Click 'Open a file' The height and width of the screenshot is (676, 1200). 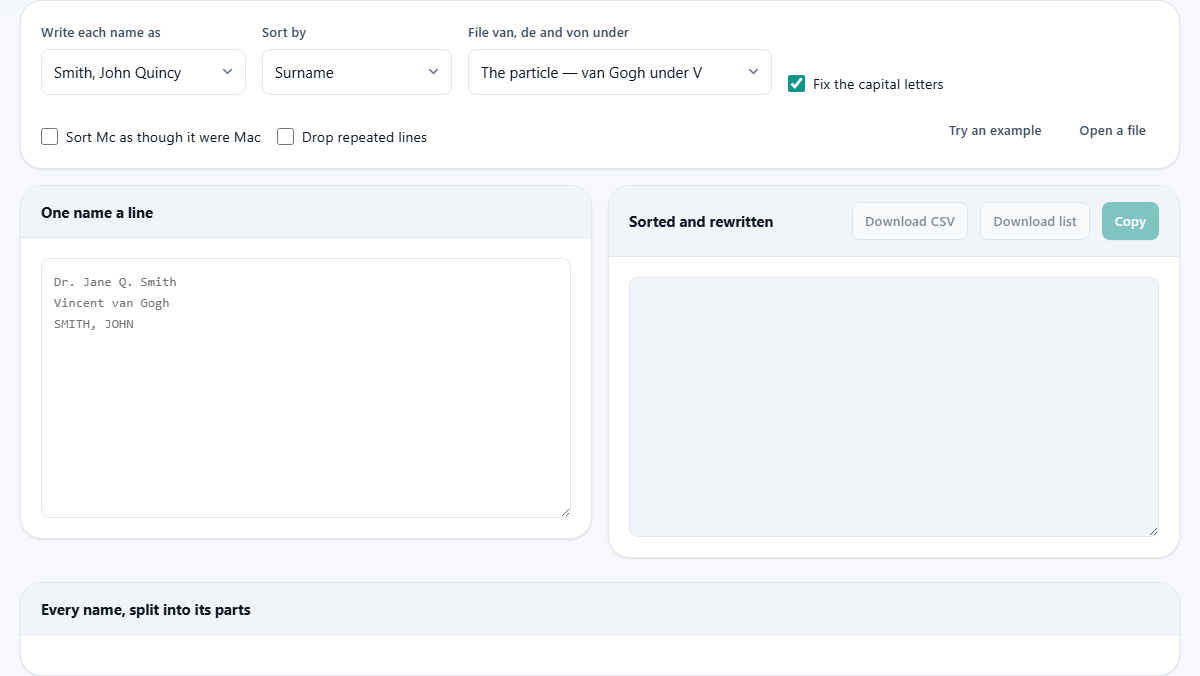click(1112, 131)
